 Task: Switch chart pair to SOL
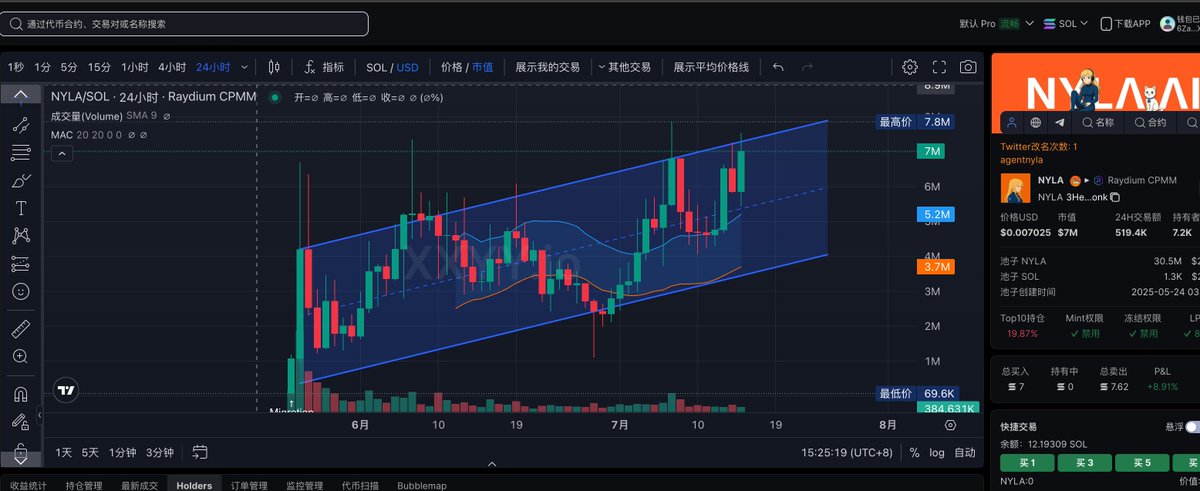375,67
